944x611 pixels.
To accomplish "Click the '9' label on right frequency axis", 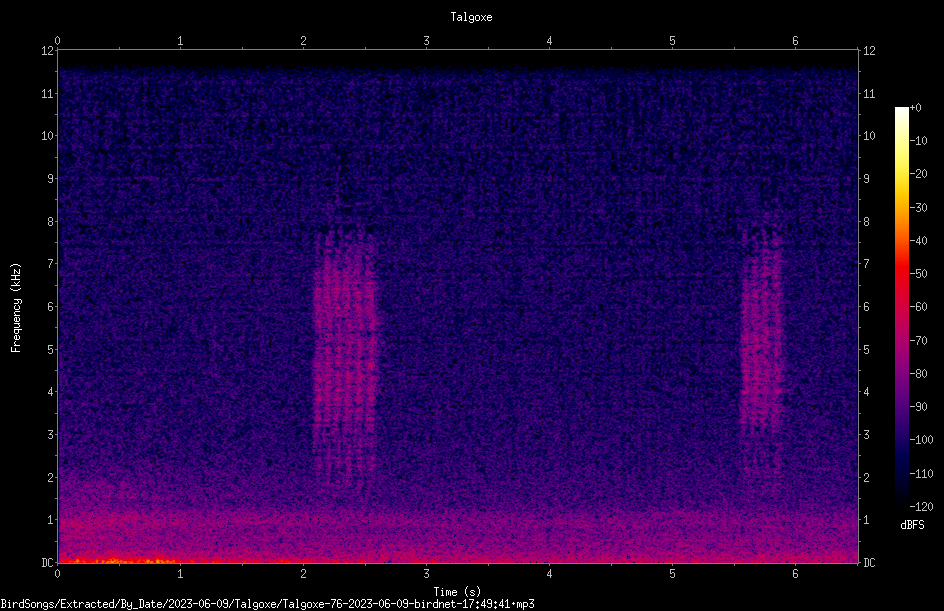I will coord(867,179).
